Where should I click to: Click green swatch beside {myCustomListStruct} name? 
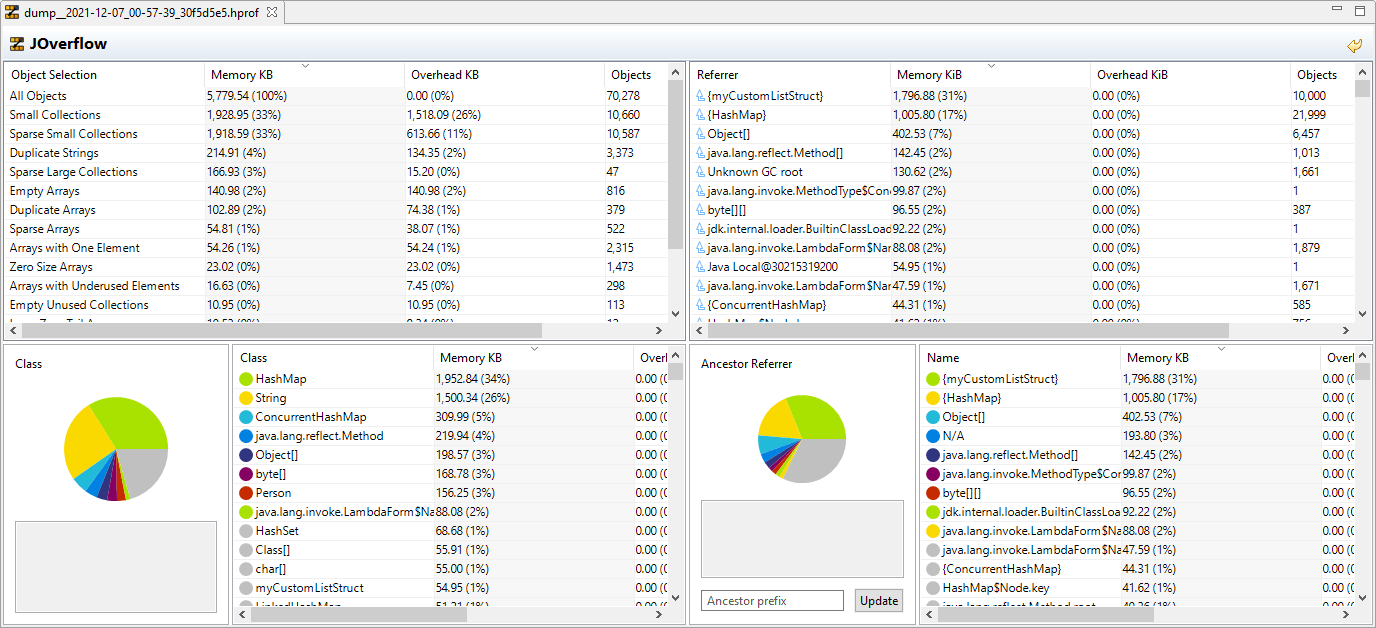point(933,379)
